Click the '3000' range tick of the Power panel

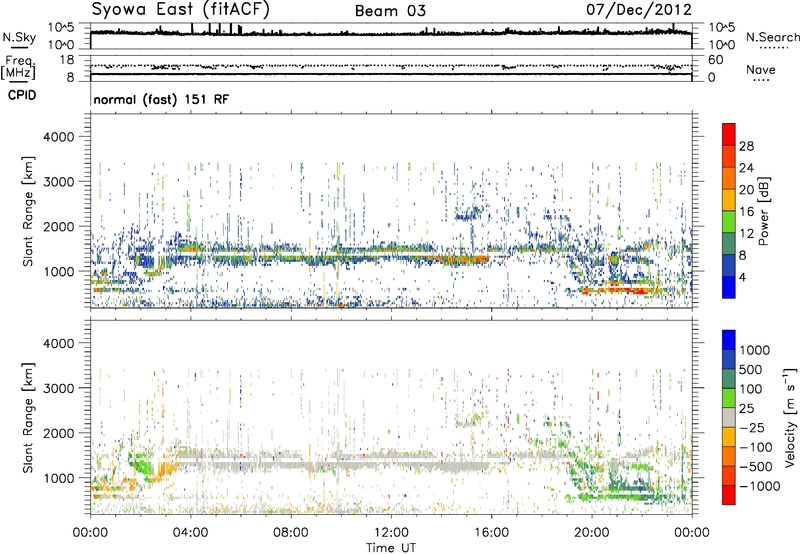pyautogui.click(x=59, y=182)
